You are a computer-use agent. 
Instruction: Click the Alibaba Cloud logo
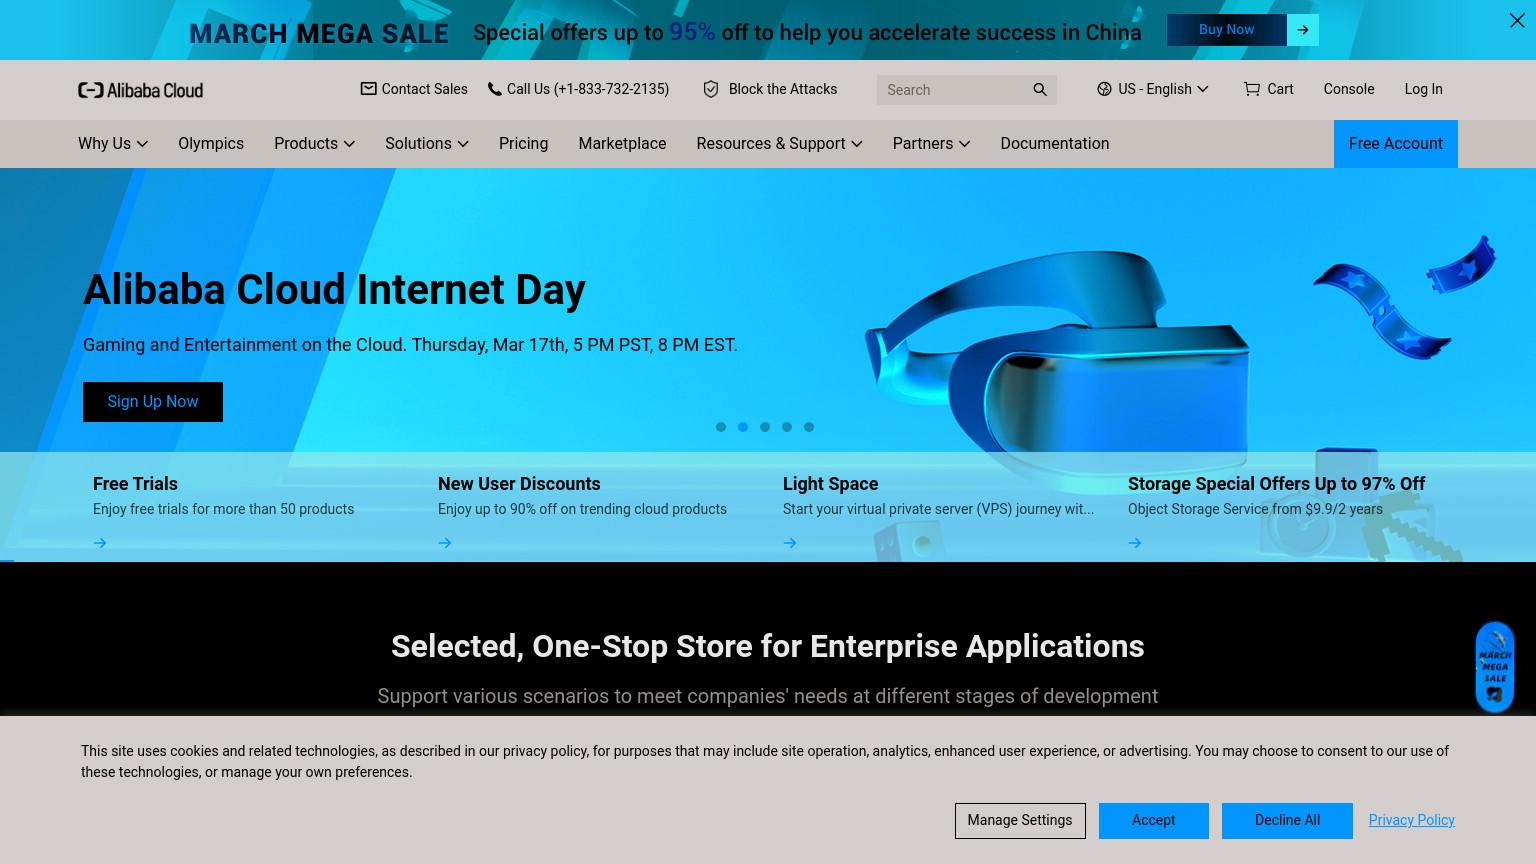tap(140, 90)
